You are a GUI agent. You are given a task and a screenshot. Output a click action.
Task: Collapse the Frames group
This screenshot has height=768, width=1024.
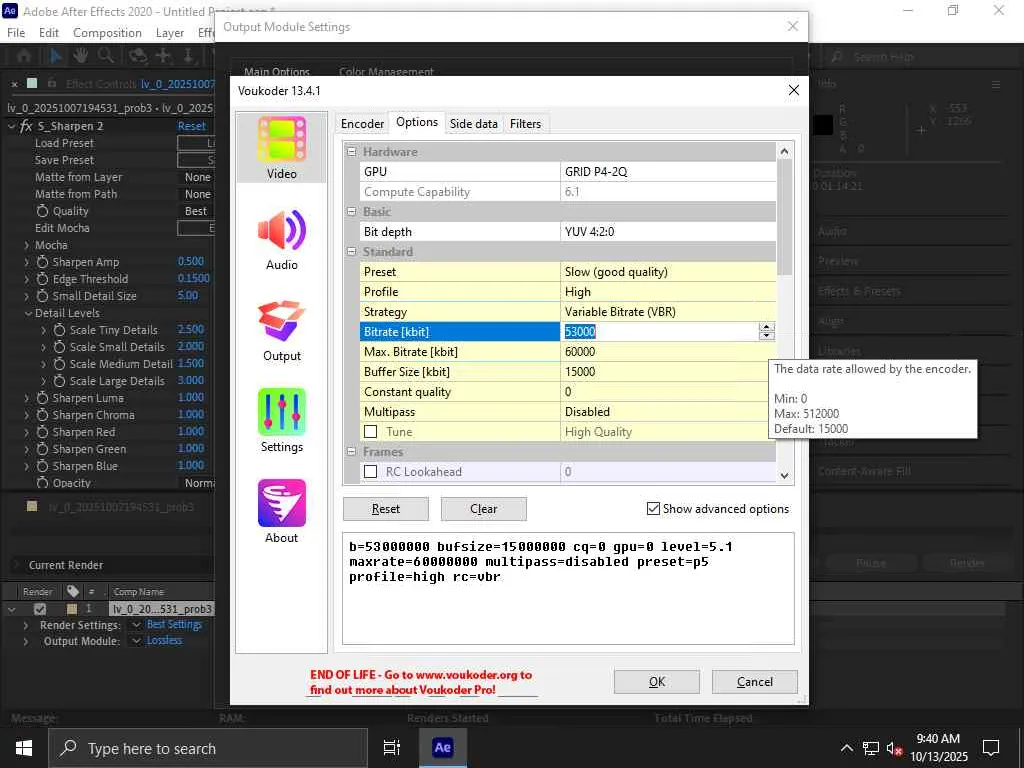pos(351,451)
